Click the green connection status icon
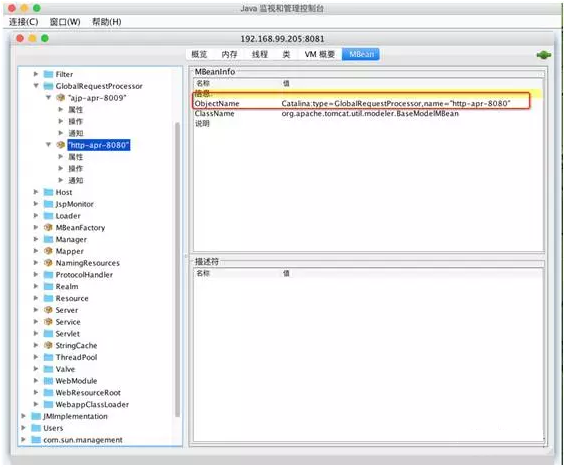The height and width of the screenshot is (470, 564). pyautogui.click(x=543, y=55)
